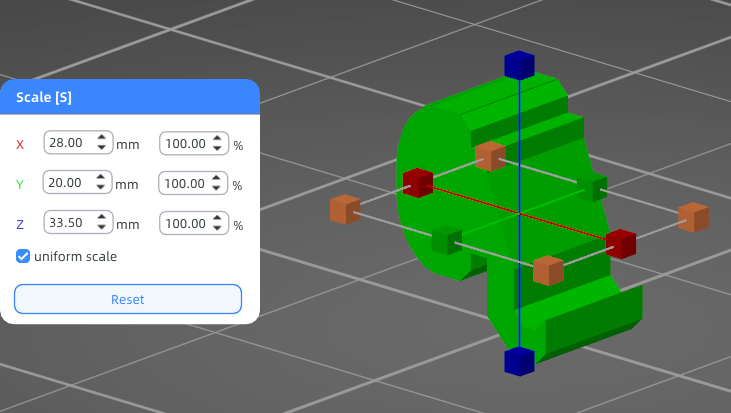Uncheck the uniform scale checkbox
The width and height of the screenshot is (731, 413).
(x=23, y=256)
